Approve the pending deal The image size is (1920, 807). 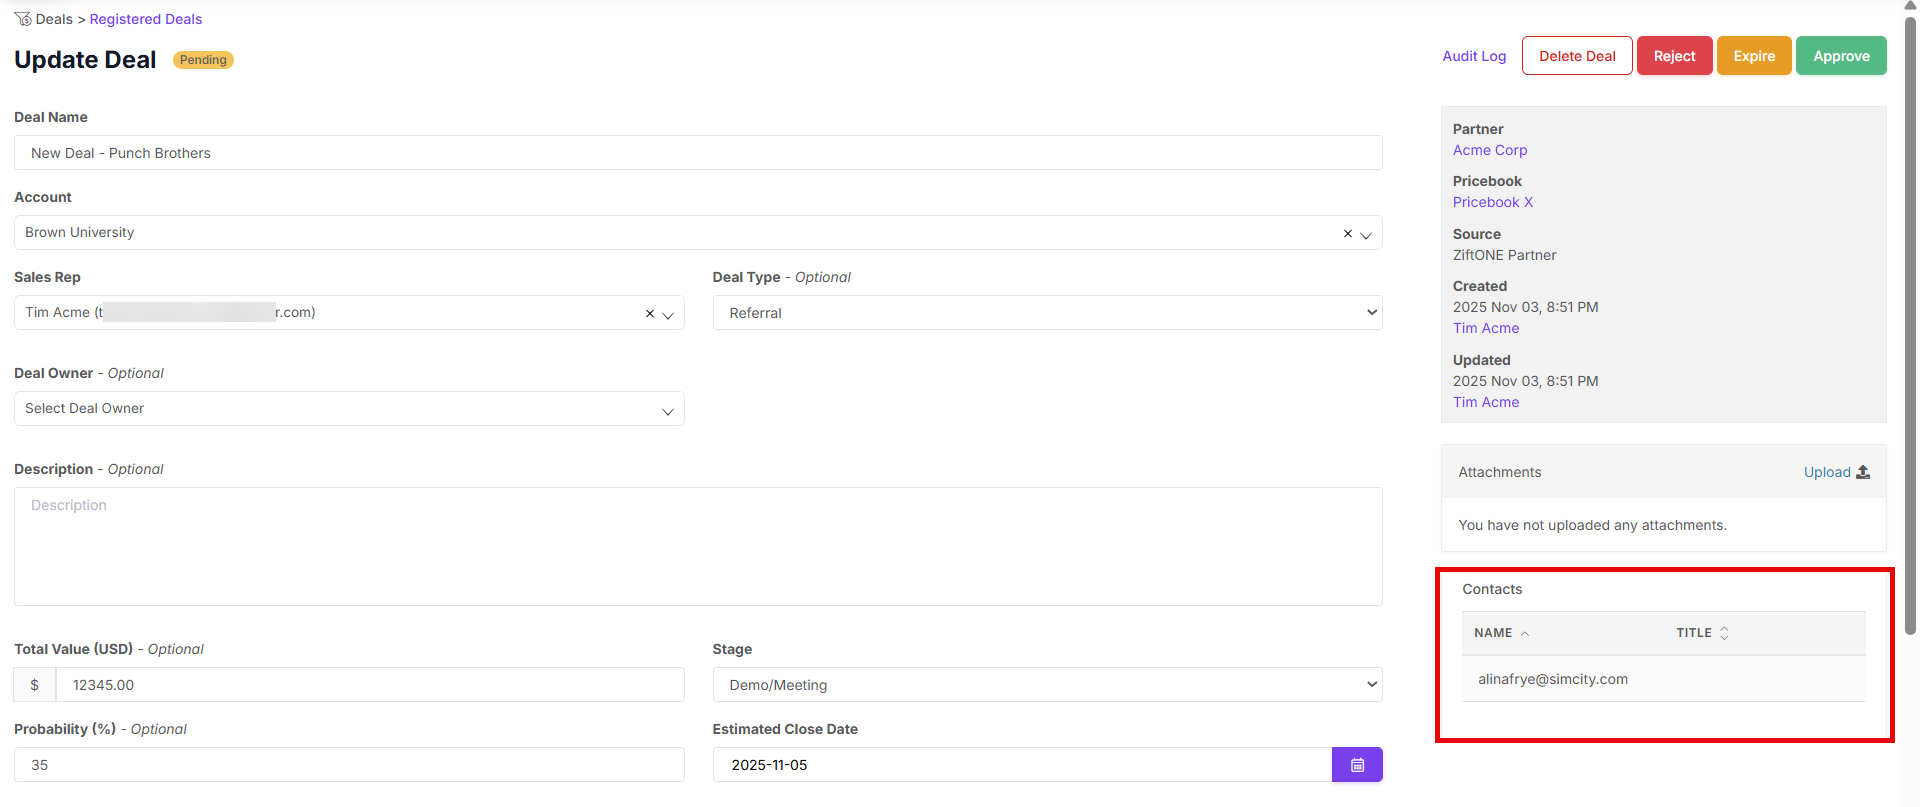[1840, 55]
